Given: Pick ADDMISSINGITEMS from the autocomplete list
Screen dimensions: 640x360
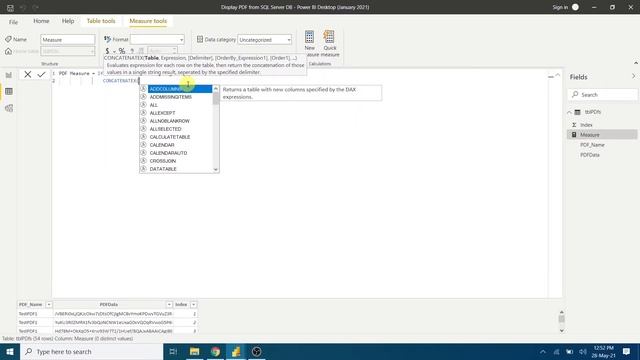Looking at the screenshot, I should click(x=176, y=97).
